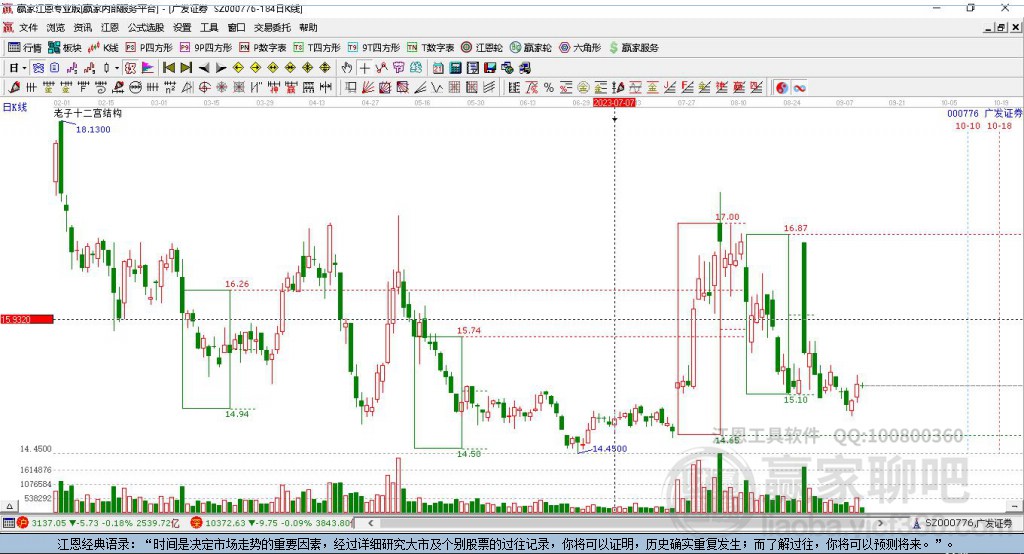Click the SZ000776 广发证券 status entry
The width and height of the screenshot is (1024, 554).
963,523
